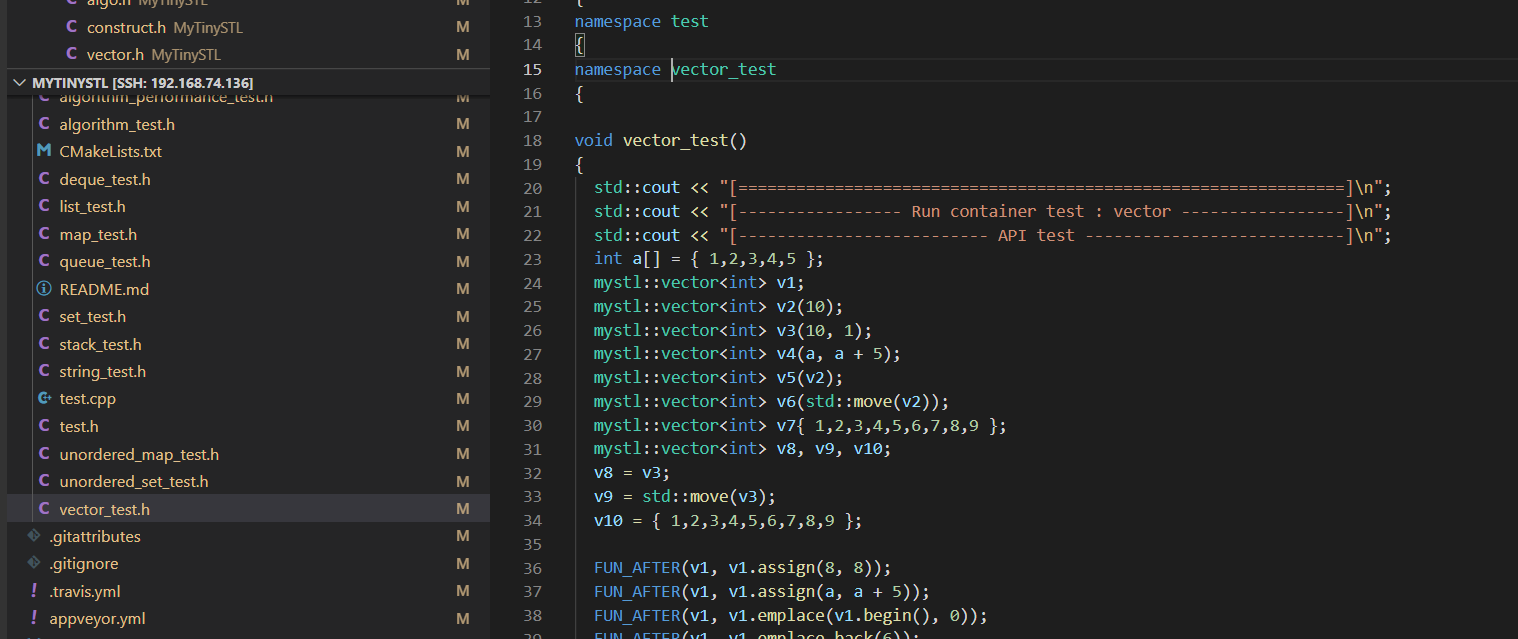This screenshot has width=1518, height=639.
Task: Click the exclamation icon beside appveyor.yml
Action: [34, 619]
